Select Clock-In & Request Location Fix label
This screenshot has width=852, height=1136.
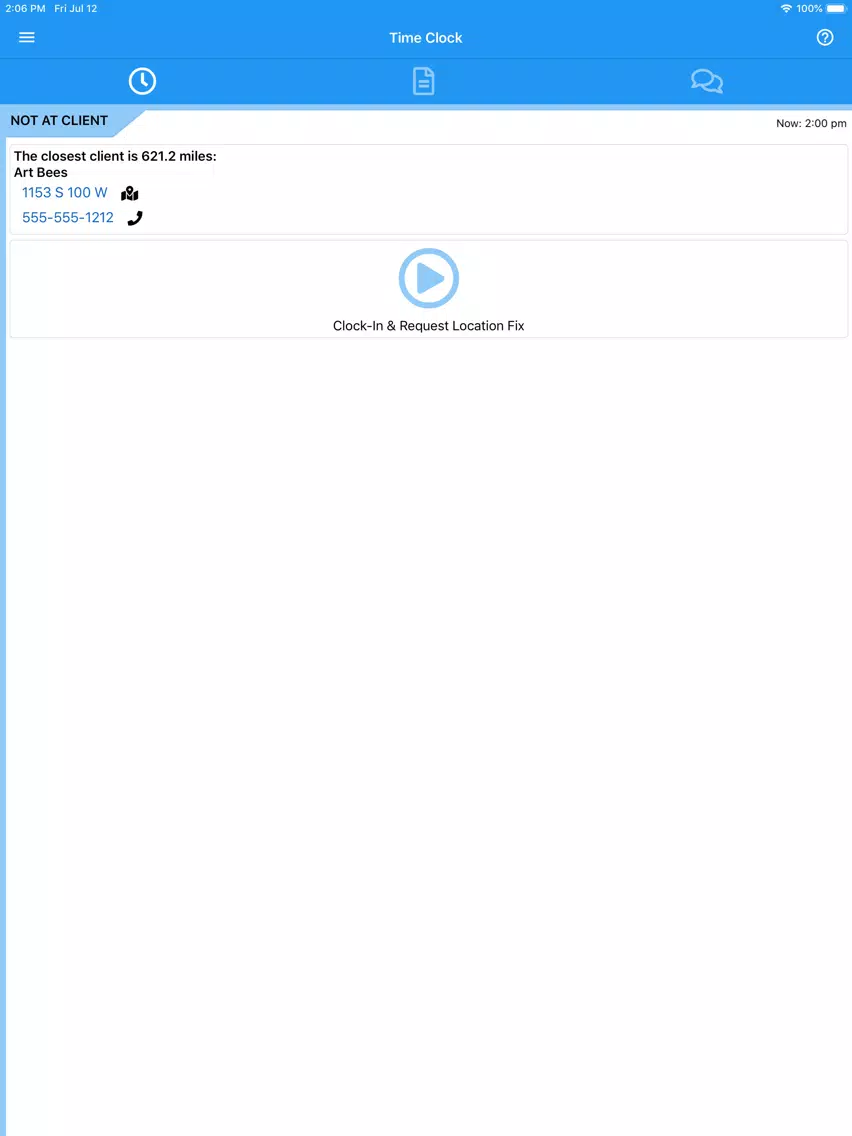[x=428, y=326]
